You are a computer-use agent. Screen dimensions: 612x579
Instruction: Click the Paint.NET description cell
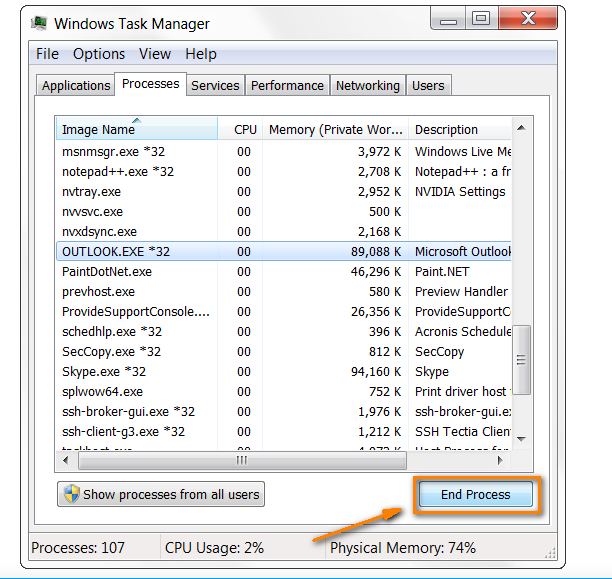[x=442, y=272]
